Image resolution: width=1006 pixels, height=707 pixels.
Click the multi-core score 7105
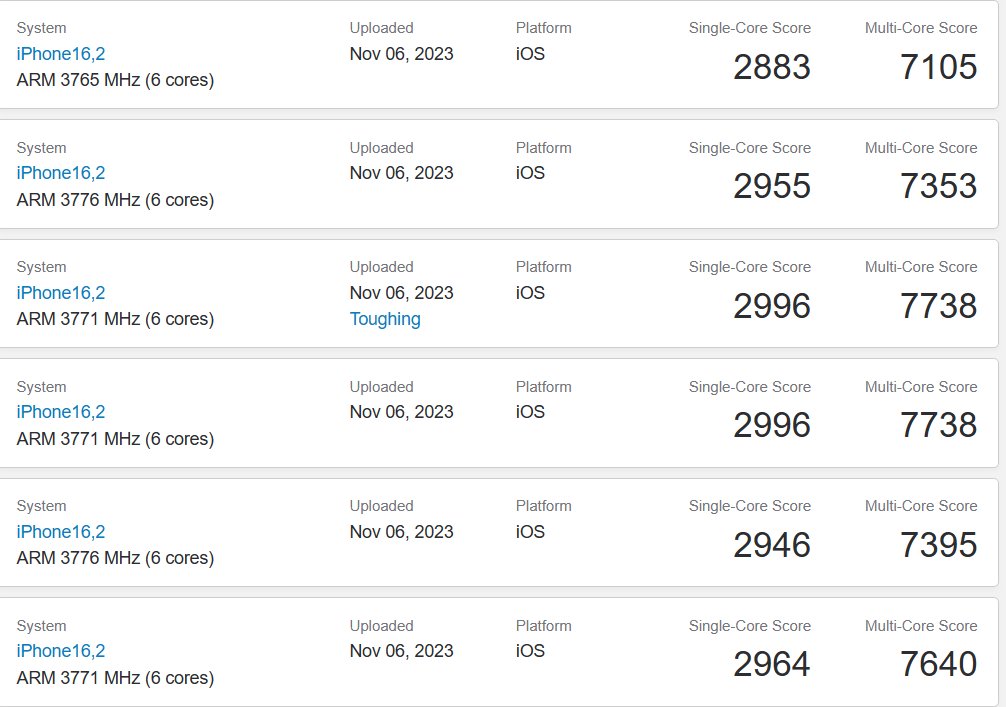938,67
